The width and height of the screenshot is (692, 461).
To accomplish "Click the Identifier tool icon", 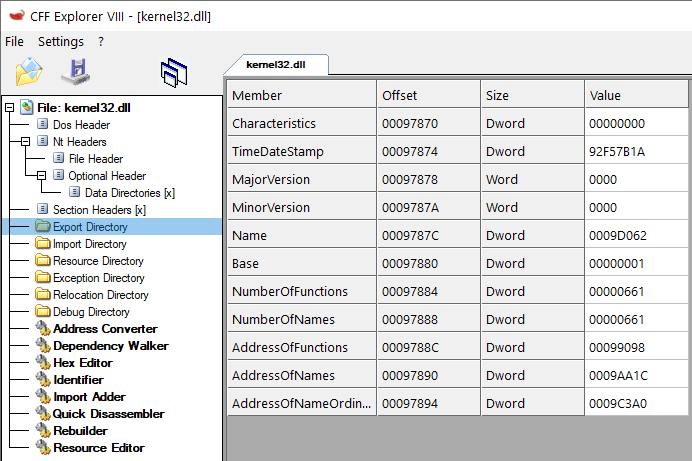I will tap(43, 379).
